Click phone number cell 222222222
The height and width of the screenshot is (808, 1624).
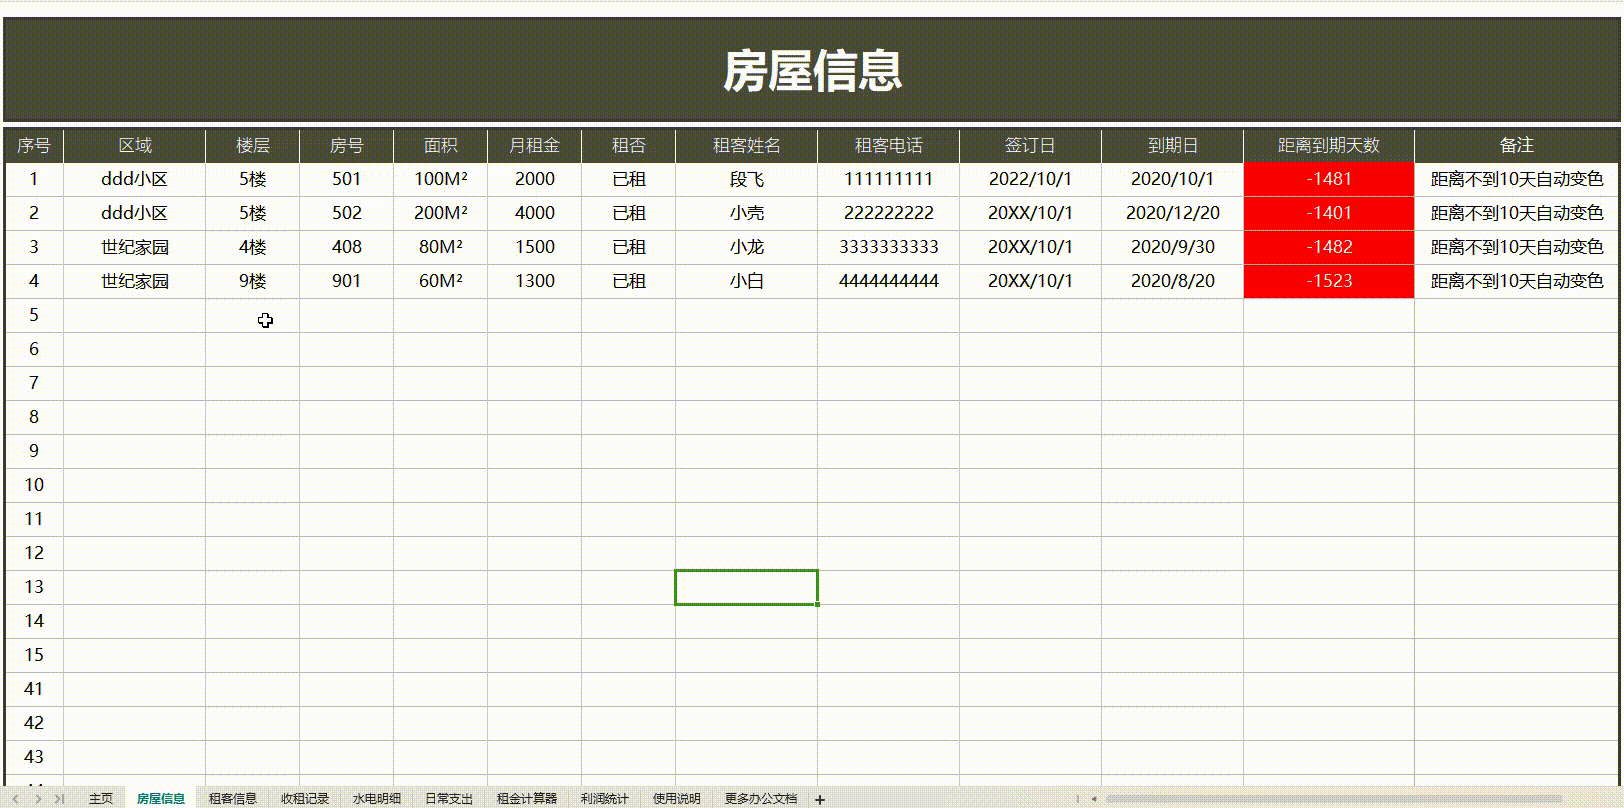click(x=889, y=214)
